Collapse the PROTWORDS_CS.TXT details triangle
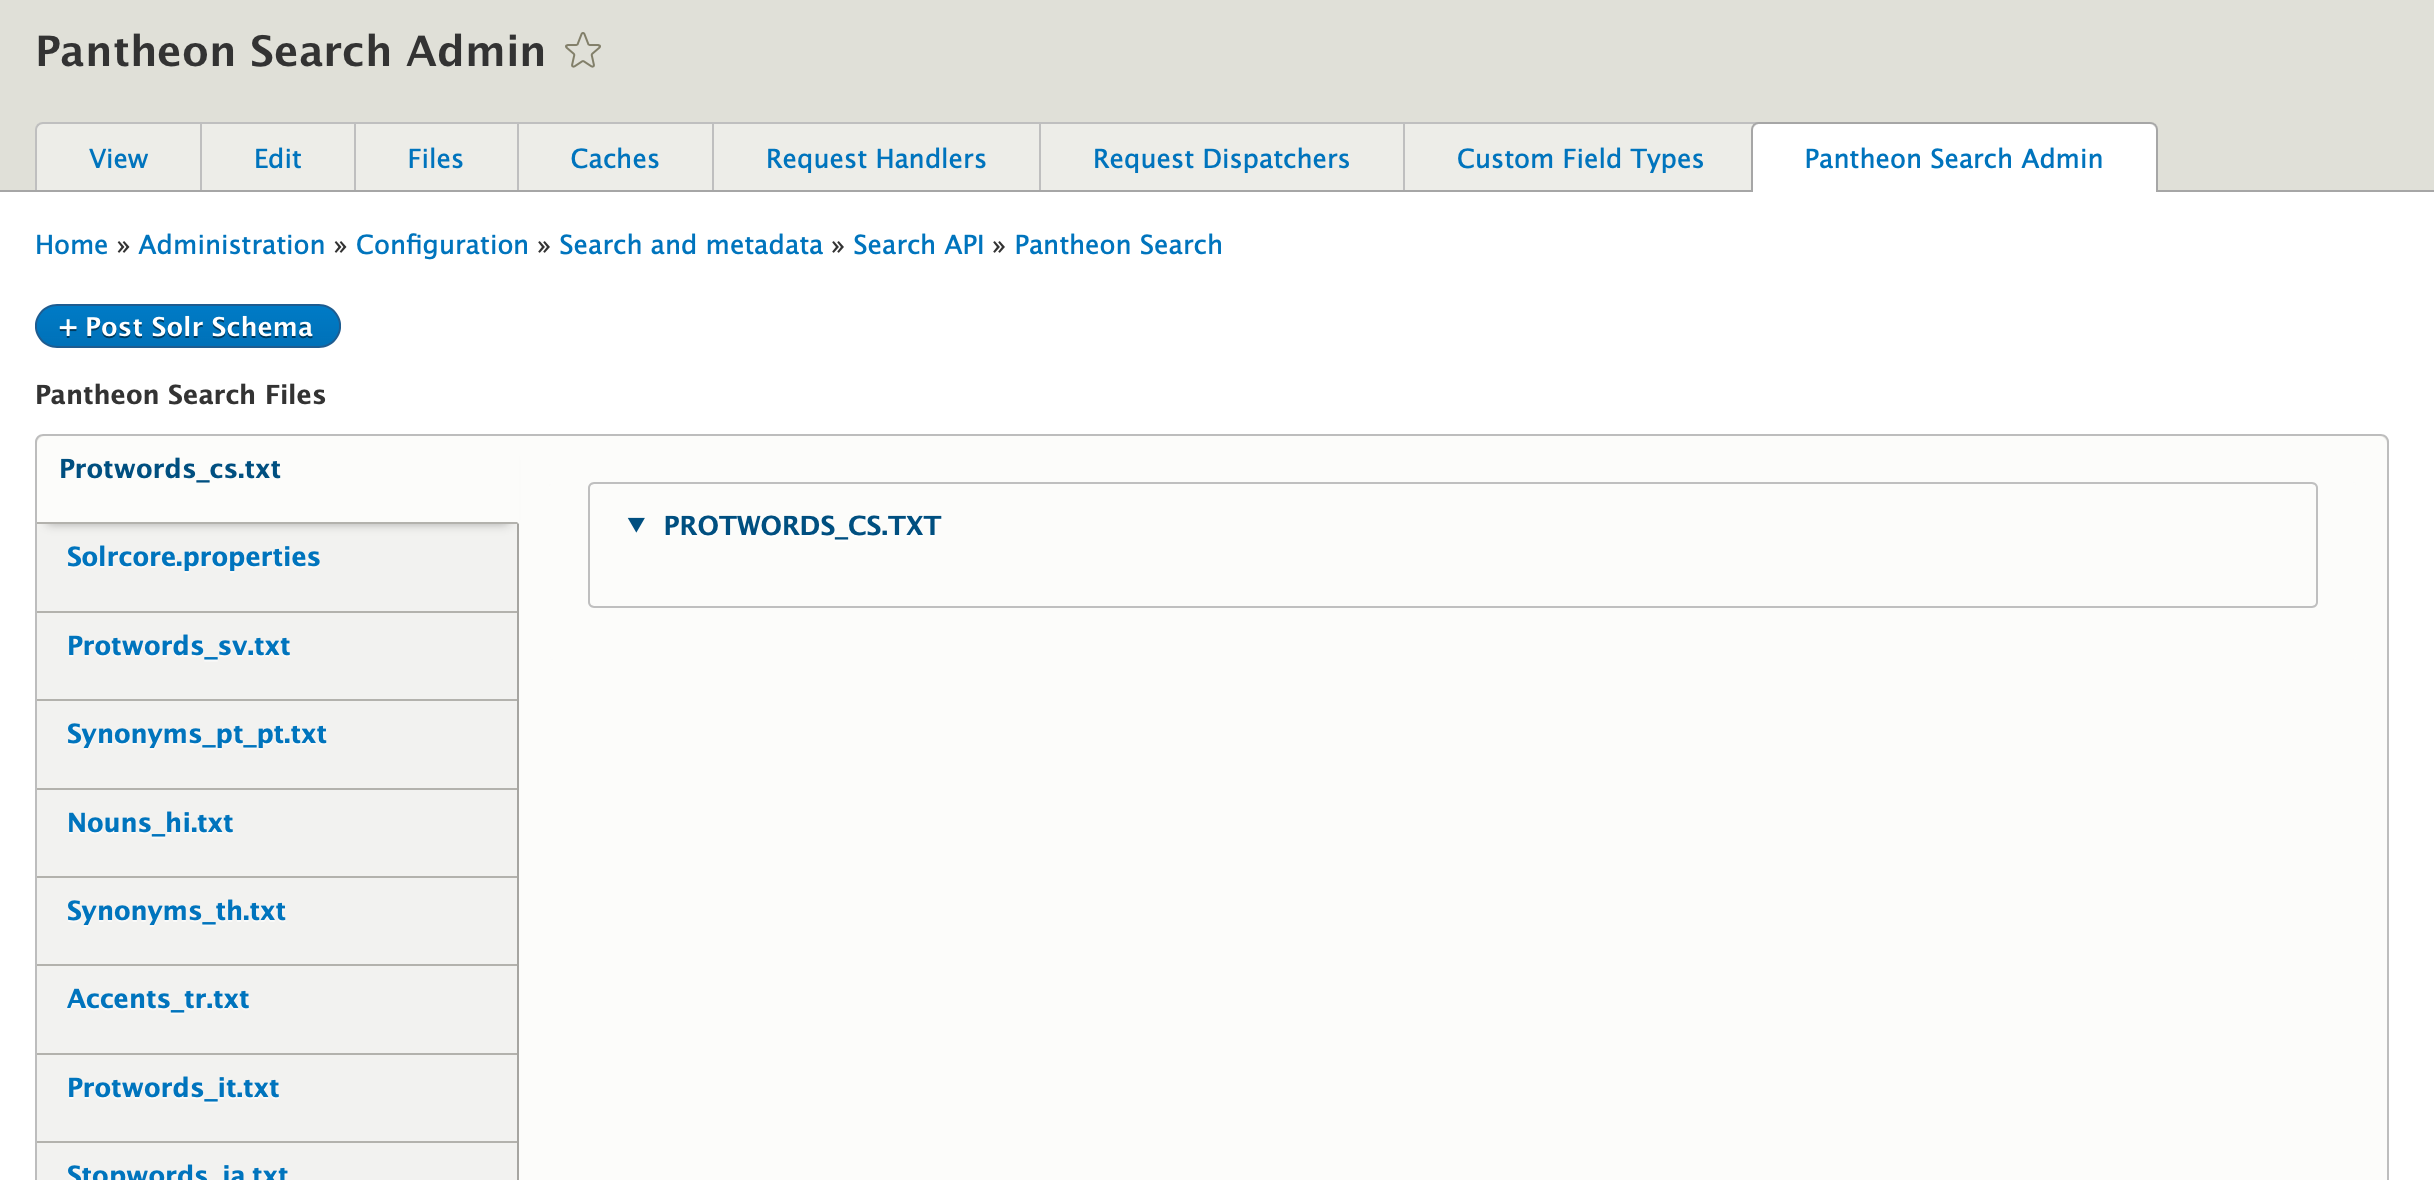The height and width of the screenshot is (1180, 2434). [636, 525]
